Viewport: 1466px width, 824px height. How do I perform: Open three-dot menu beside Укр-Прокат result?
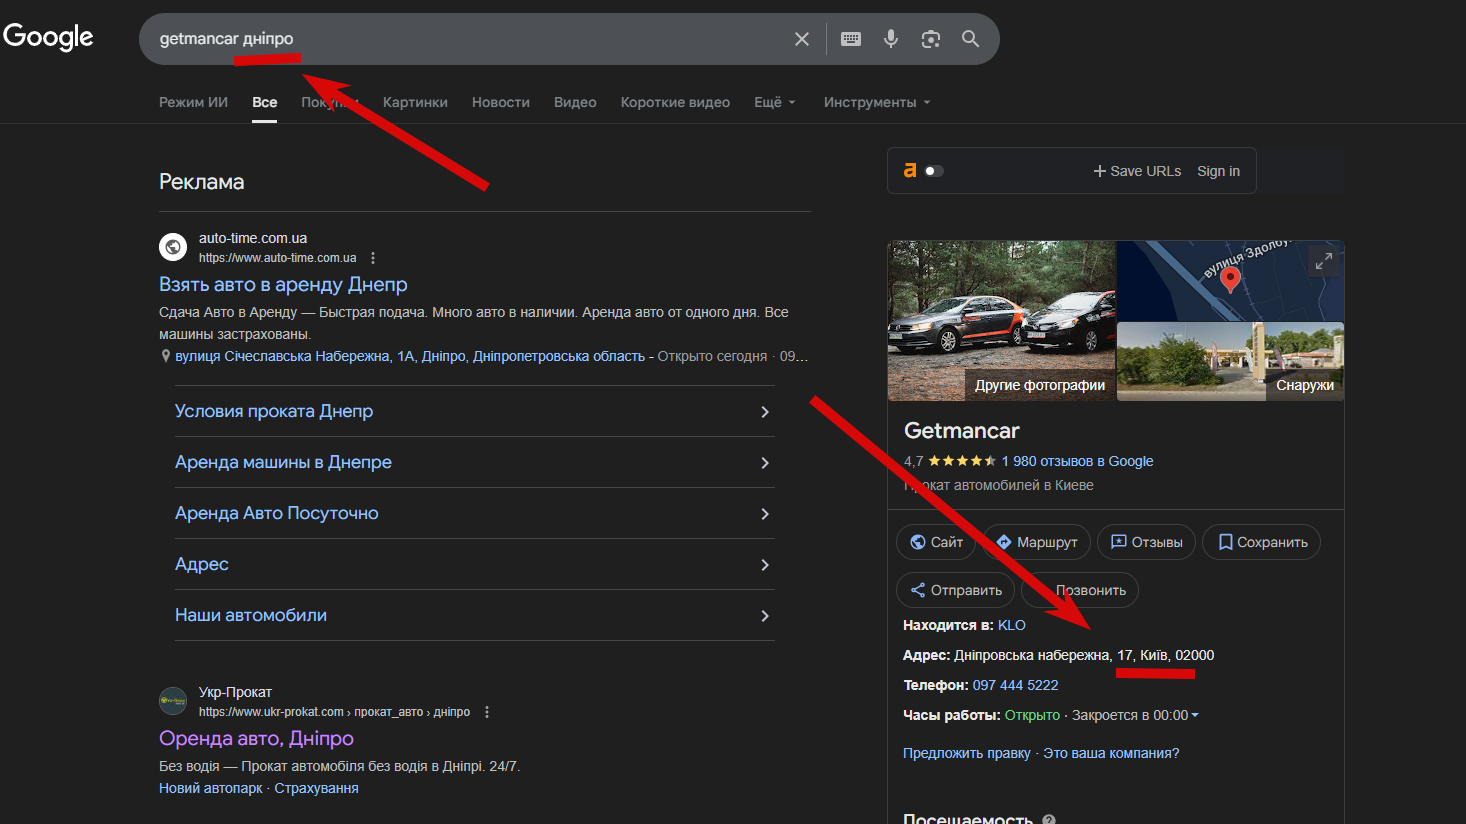tap(487, 712)
